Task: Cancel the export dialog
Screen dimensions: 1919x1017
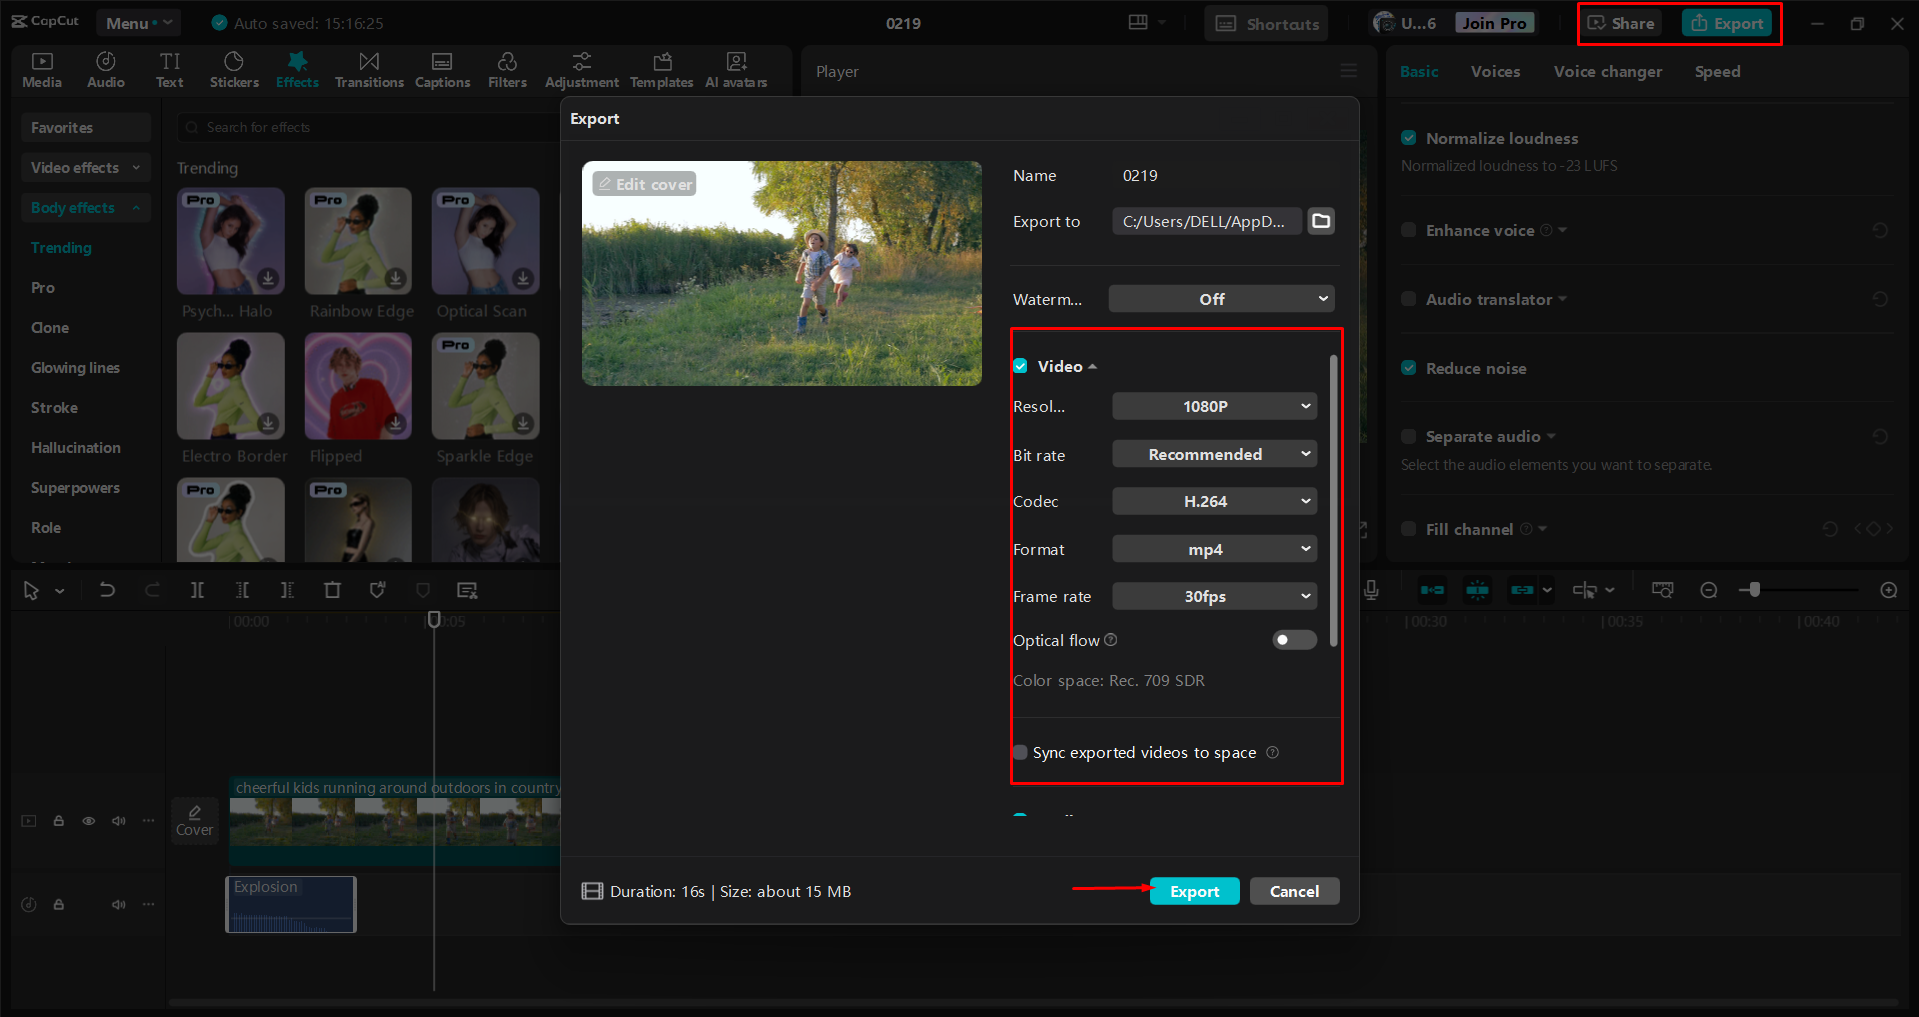Action: click(1294, 891)
